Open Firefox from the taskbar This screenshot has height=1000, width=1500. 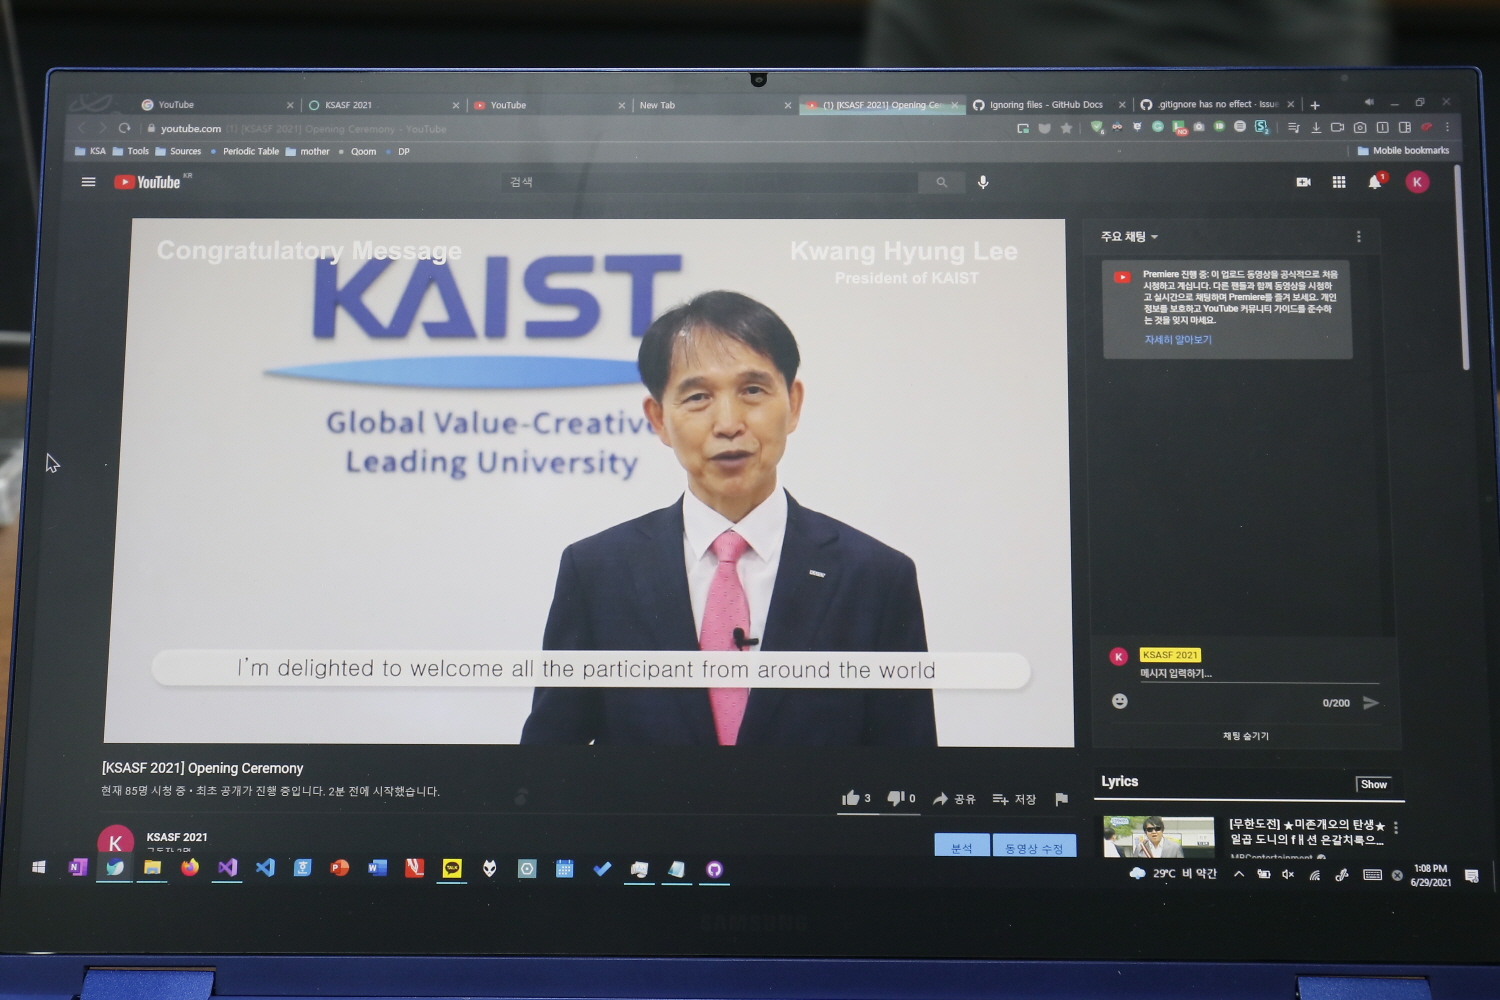coord(190,867)
